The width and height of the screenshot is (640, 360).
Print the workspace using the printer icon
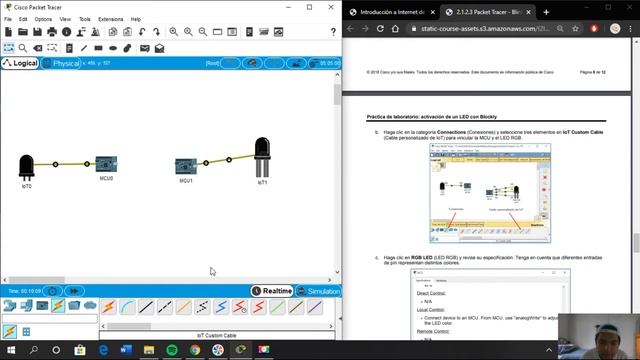pyautogui.click(x=52, y=32)
